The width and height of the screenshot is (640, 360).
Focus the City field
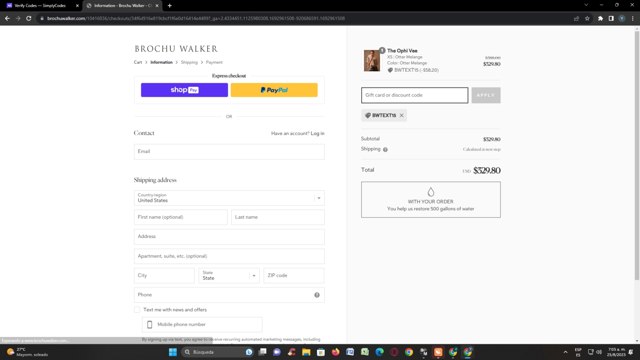coord(164,276)
